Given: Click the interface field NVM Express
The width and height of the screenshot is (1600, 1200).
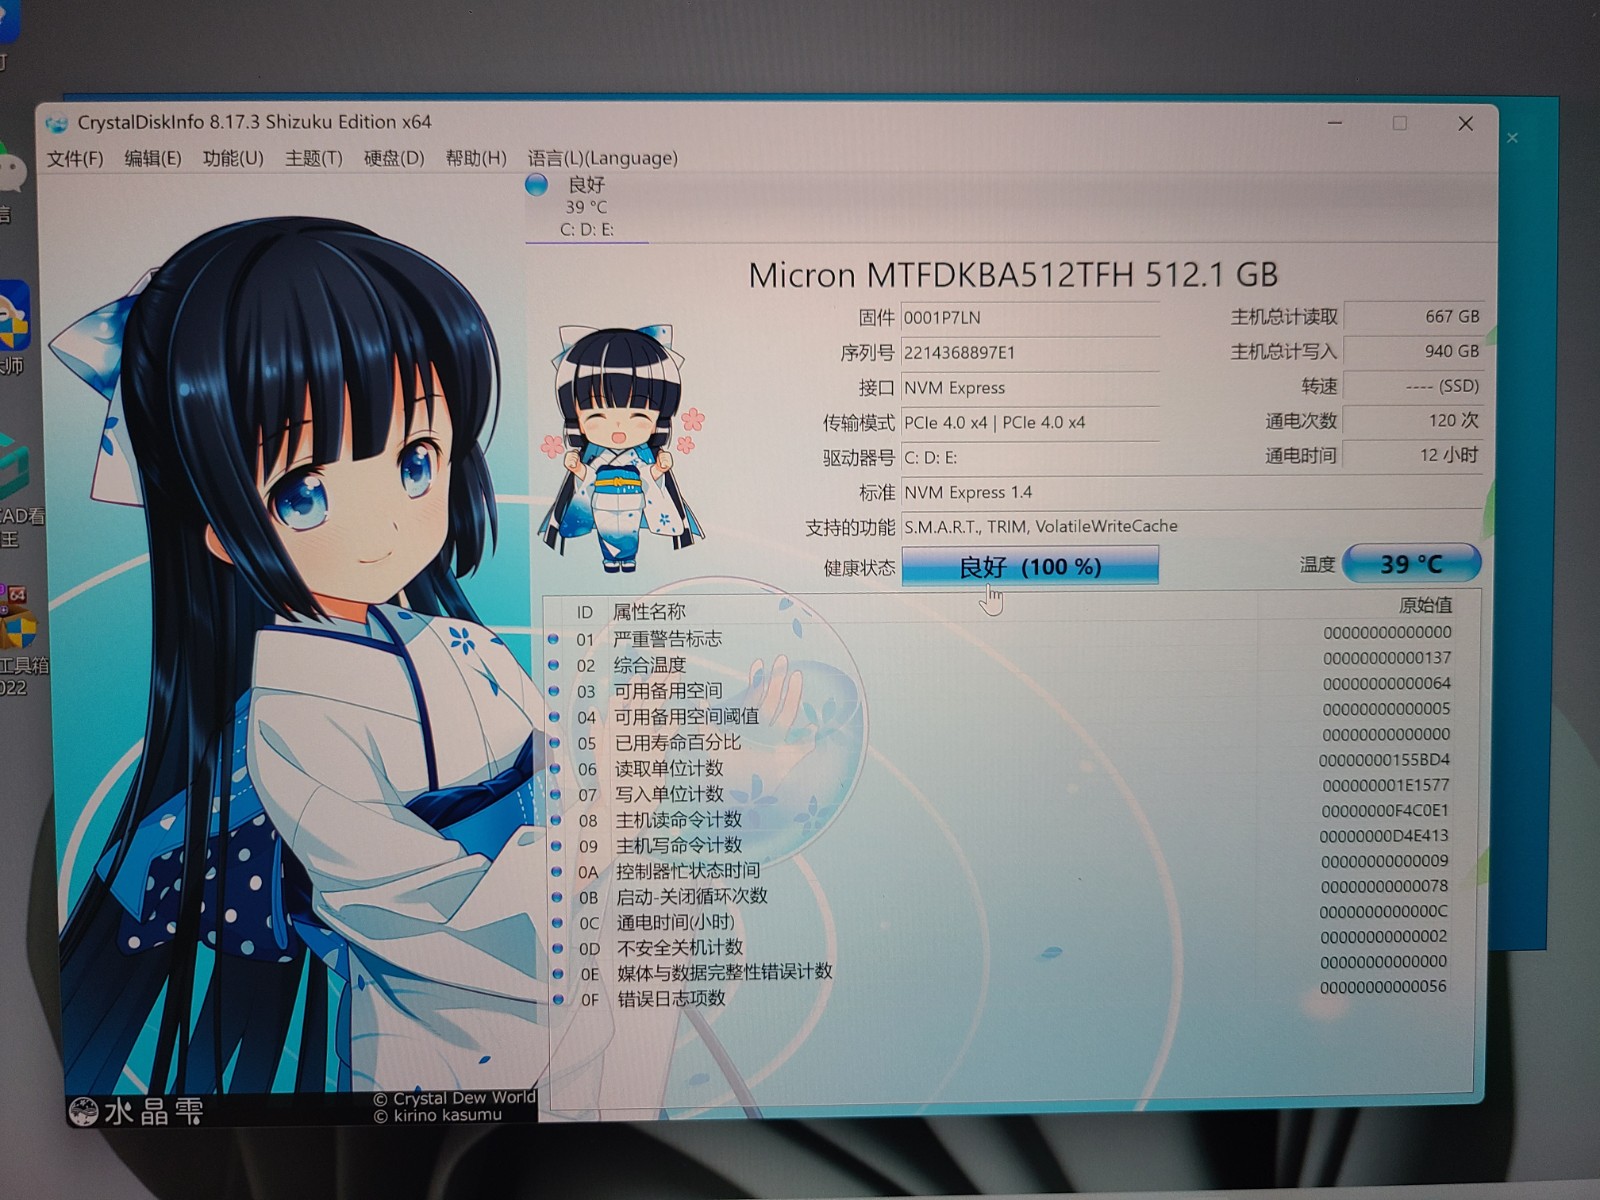Looking at the screenshot, I should [x=1030, y=388].
